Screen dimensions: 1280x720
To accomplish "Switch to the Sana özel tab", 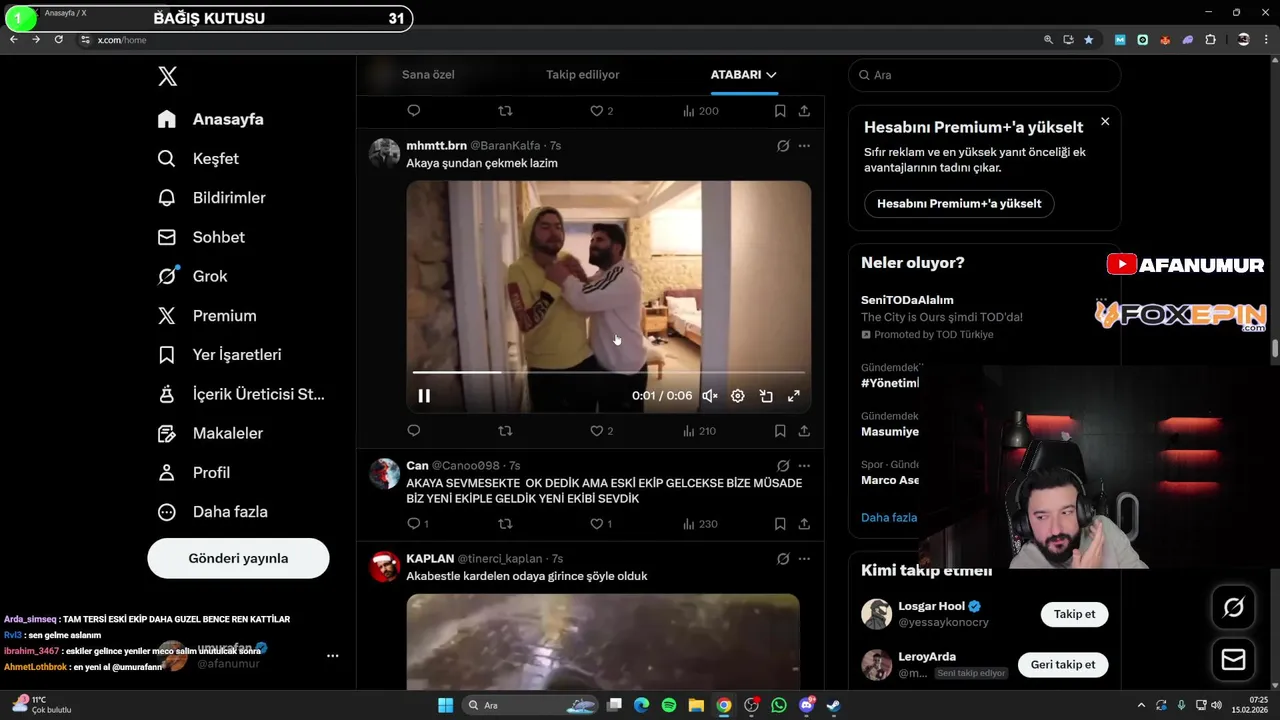I will [428, 75].
